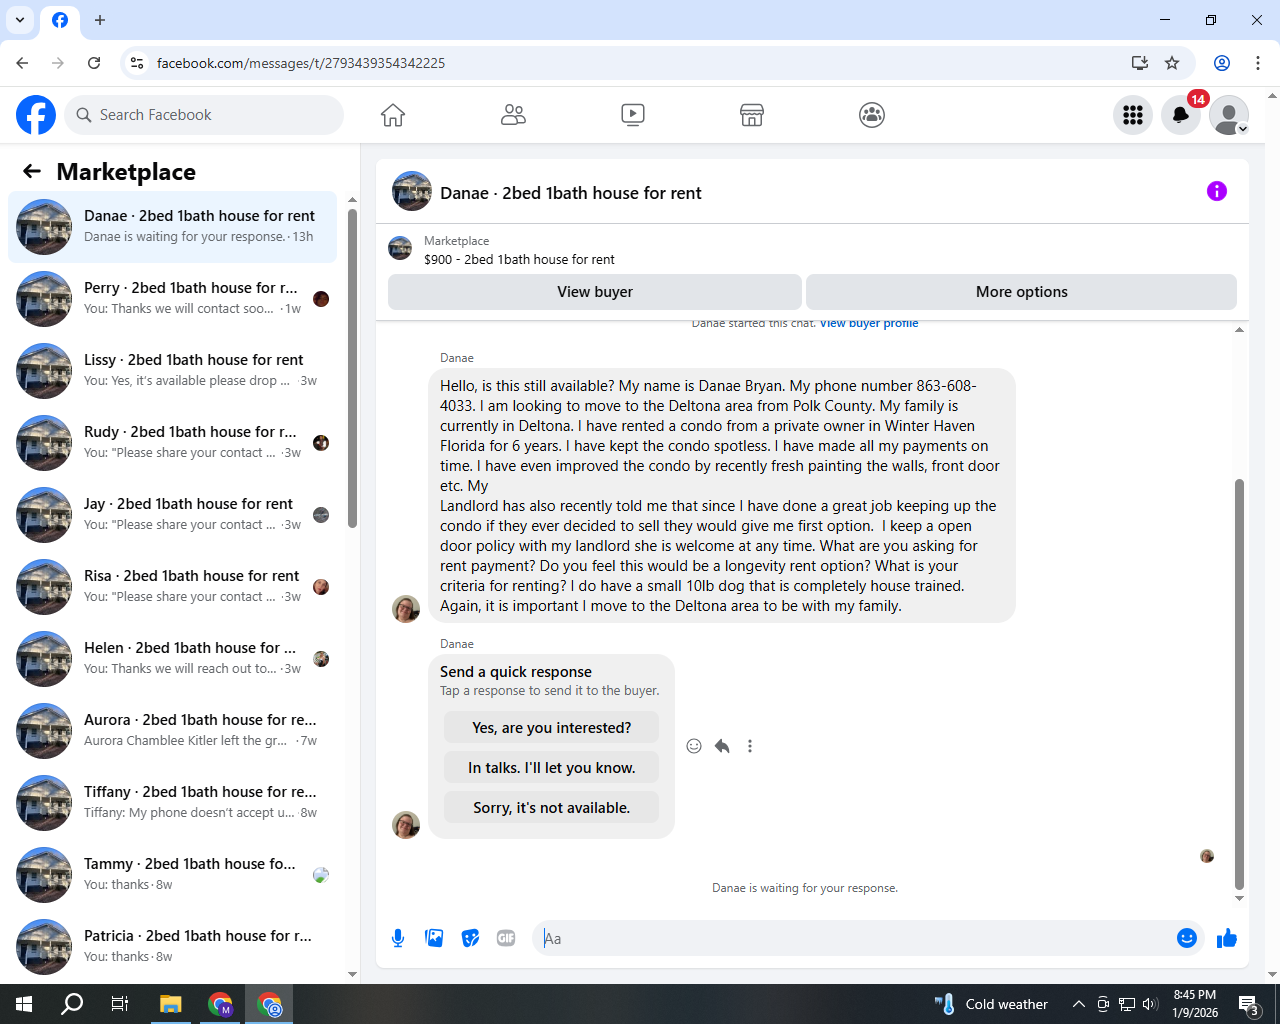The image size is (1280, 1024).
Task: Open conversation info purple icon
Action: (1217, 191)
